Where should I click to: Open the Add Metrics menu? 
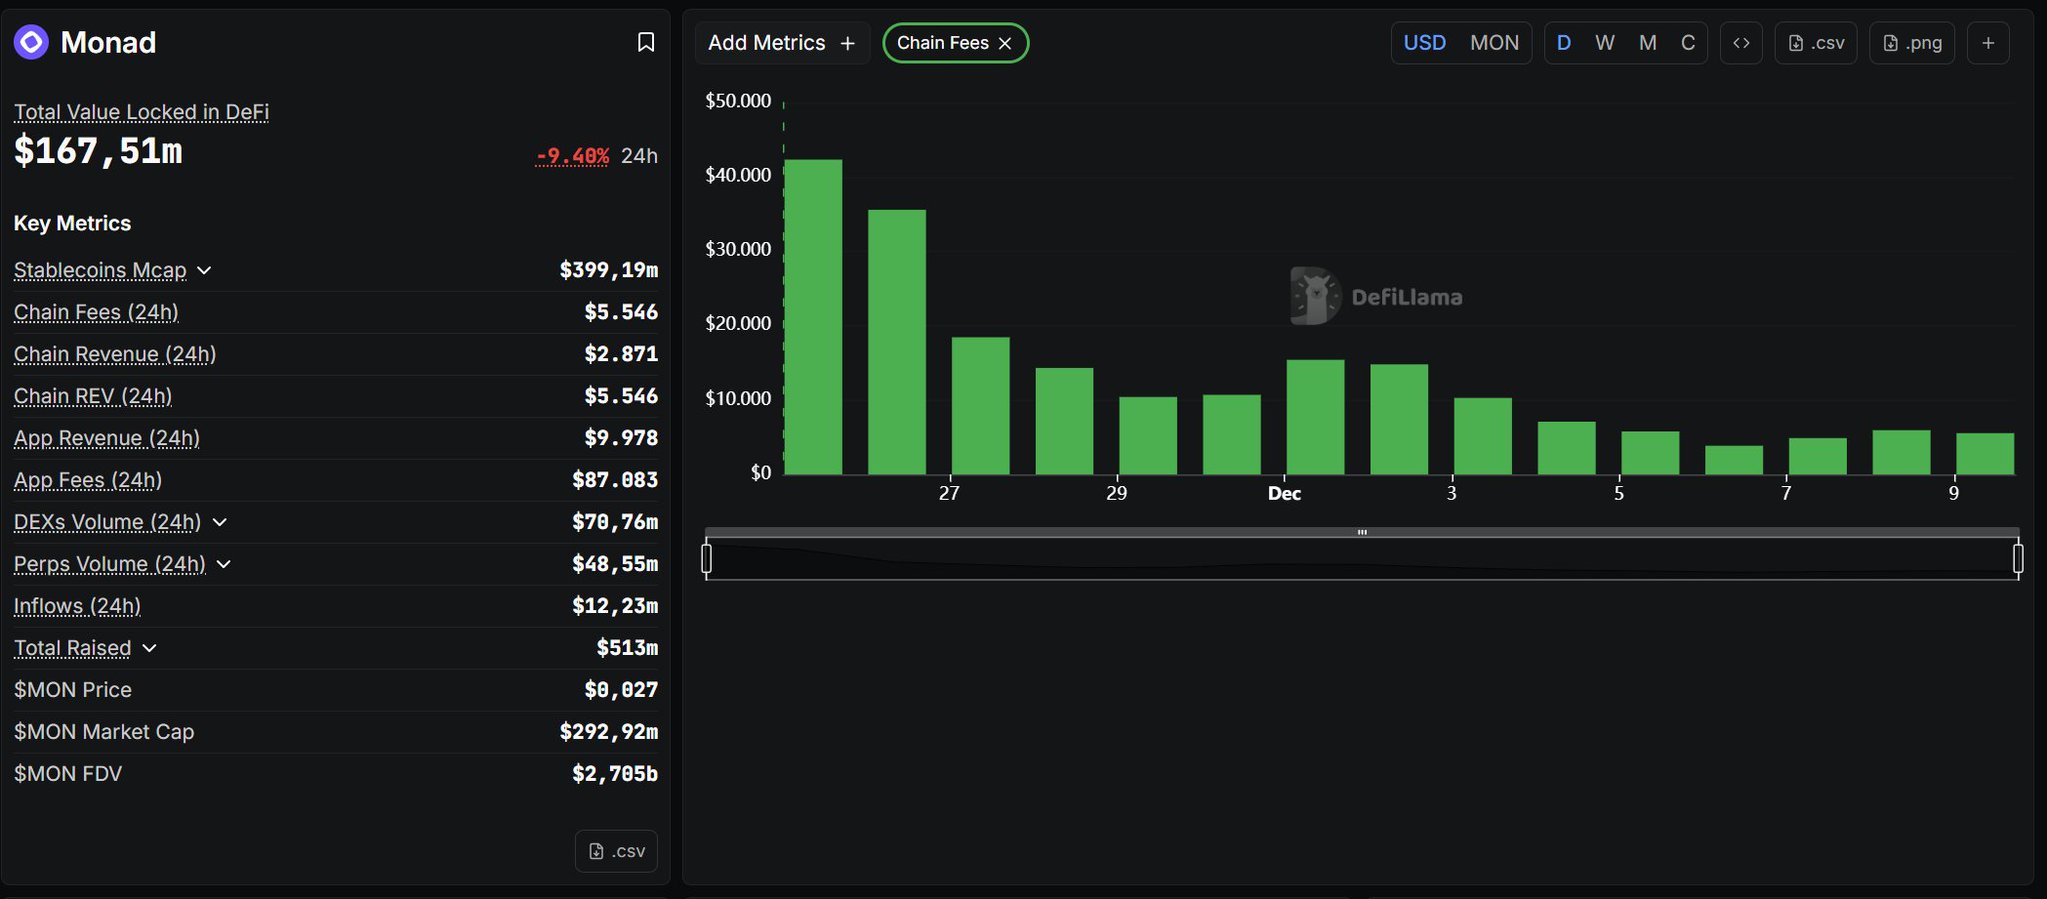click(x=781, y=43)
